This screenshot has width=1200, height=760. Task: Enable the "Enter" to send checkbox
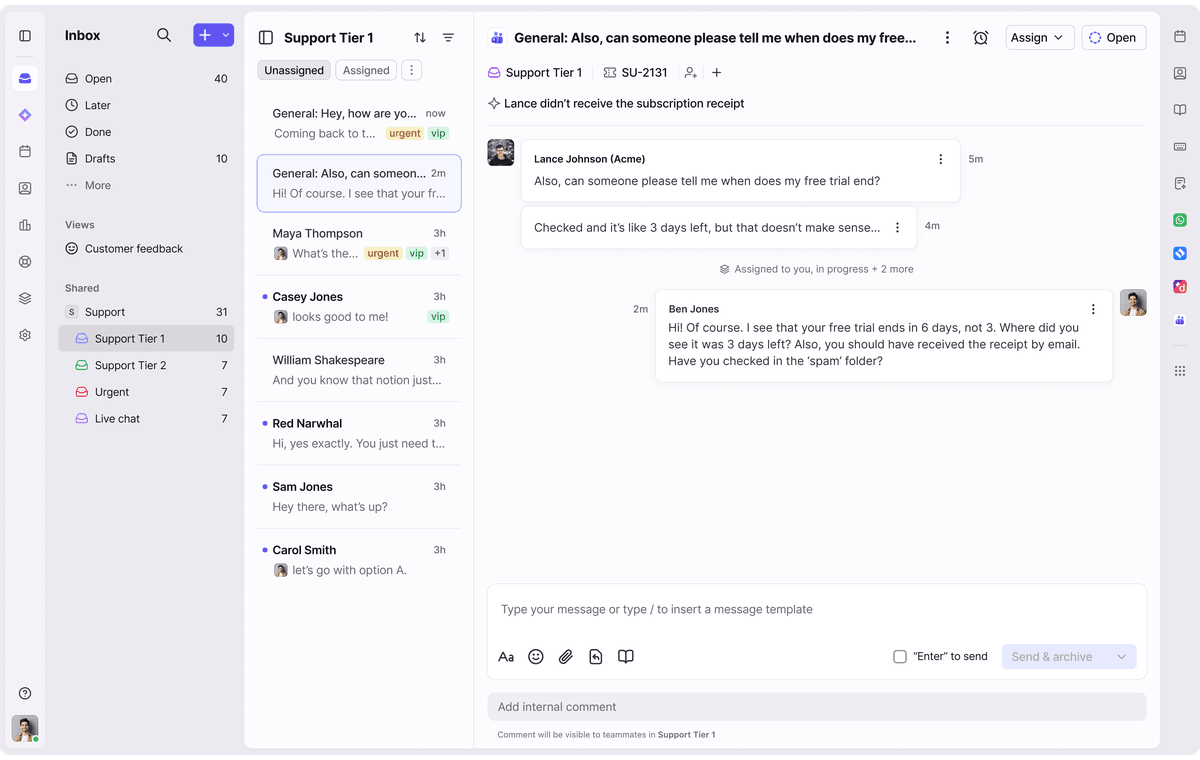point(900,657)
